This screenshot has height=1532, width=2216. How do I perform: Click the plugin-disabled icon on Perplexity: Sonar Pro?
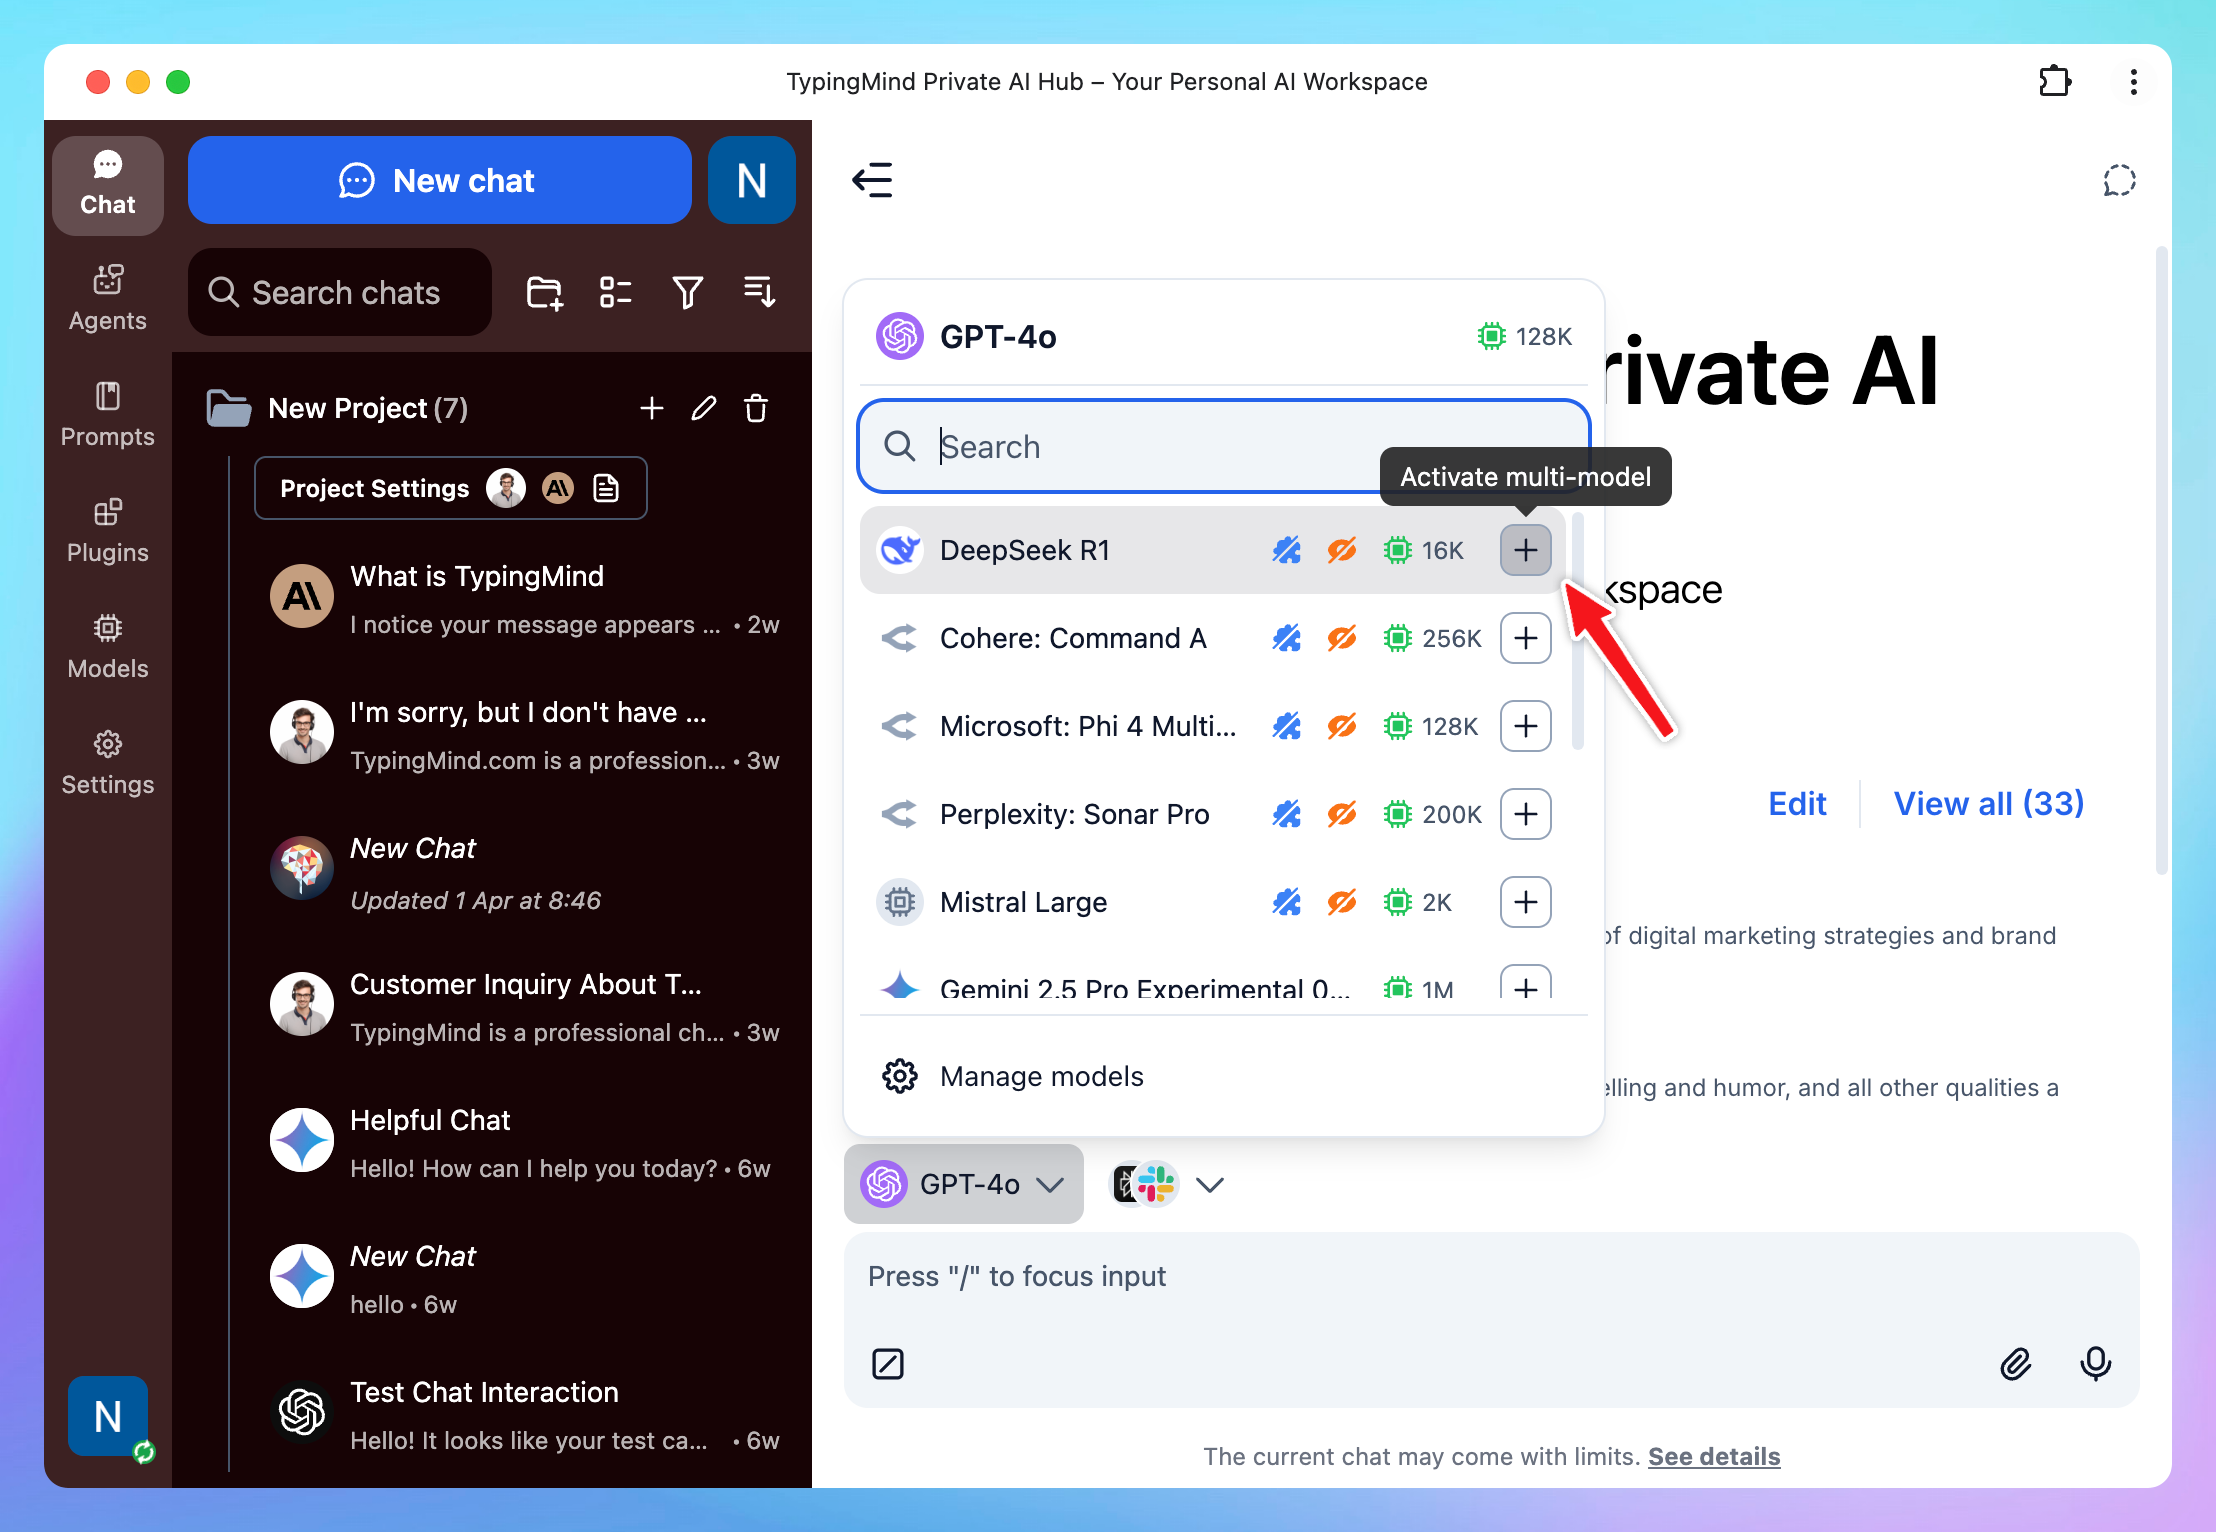[1286, 814]
